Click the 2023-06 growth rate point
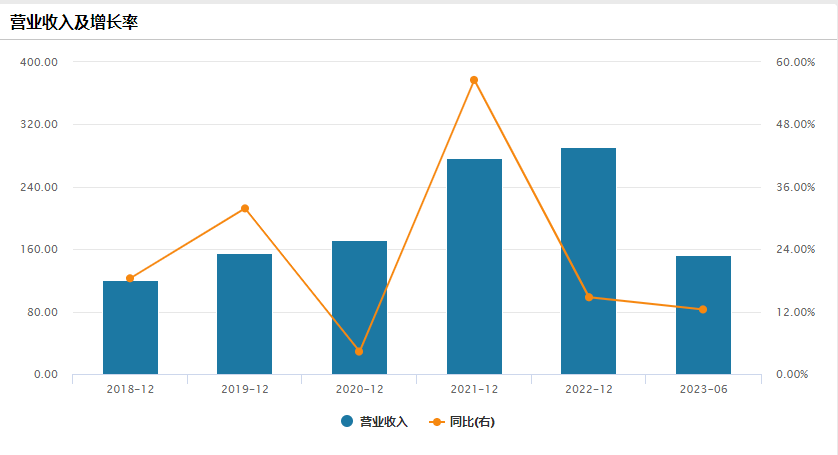Image resolution: width=838 pixels, height=455 pixels. [703, 310]
